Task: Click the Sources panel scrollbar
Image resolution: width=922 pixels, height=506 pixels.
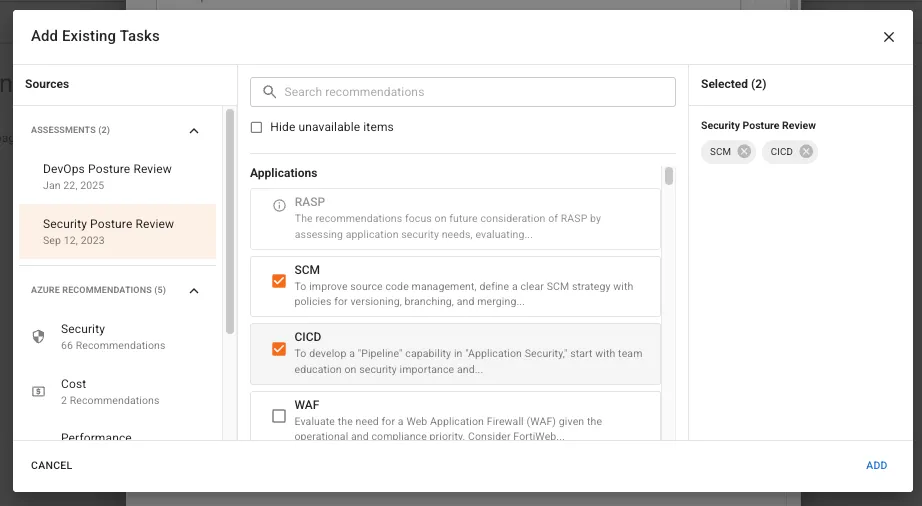Action: pos(230,222)
